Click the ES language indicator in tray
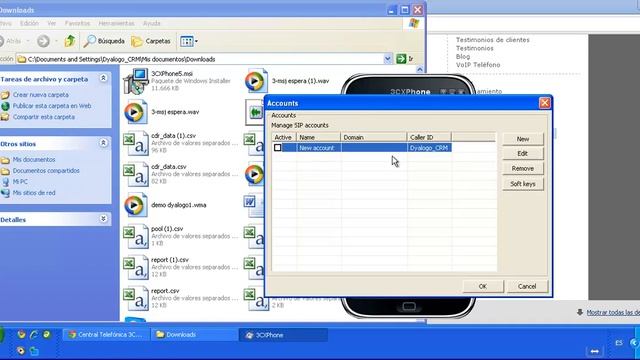Screen dimensions: 640x360 (x=619, y=343)
